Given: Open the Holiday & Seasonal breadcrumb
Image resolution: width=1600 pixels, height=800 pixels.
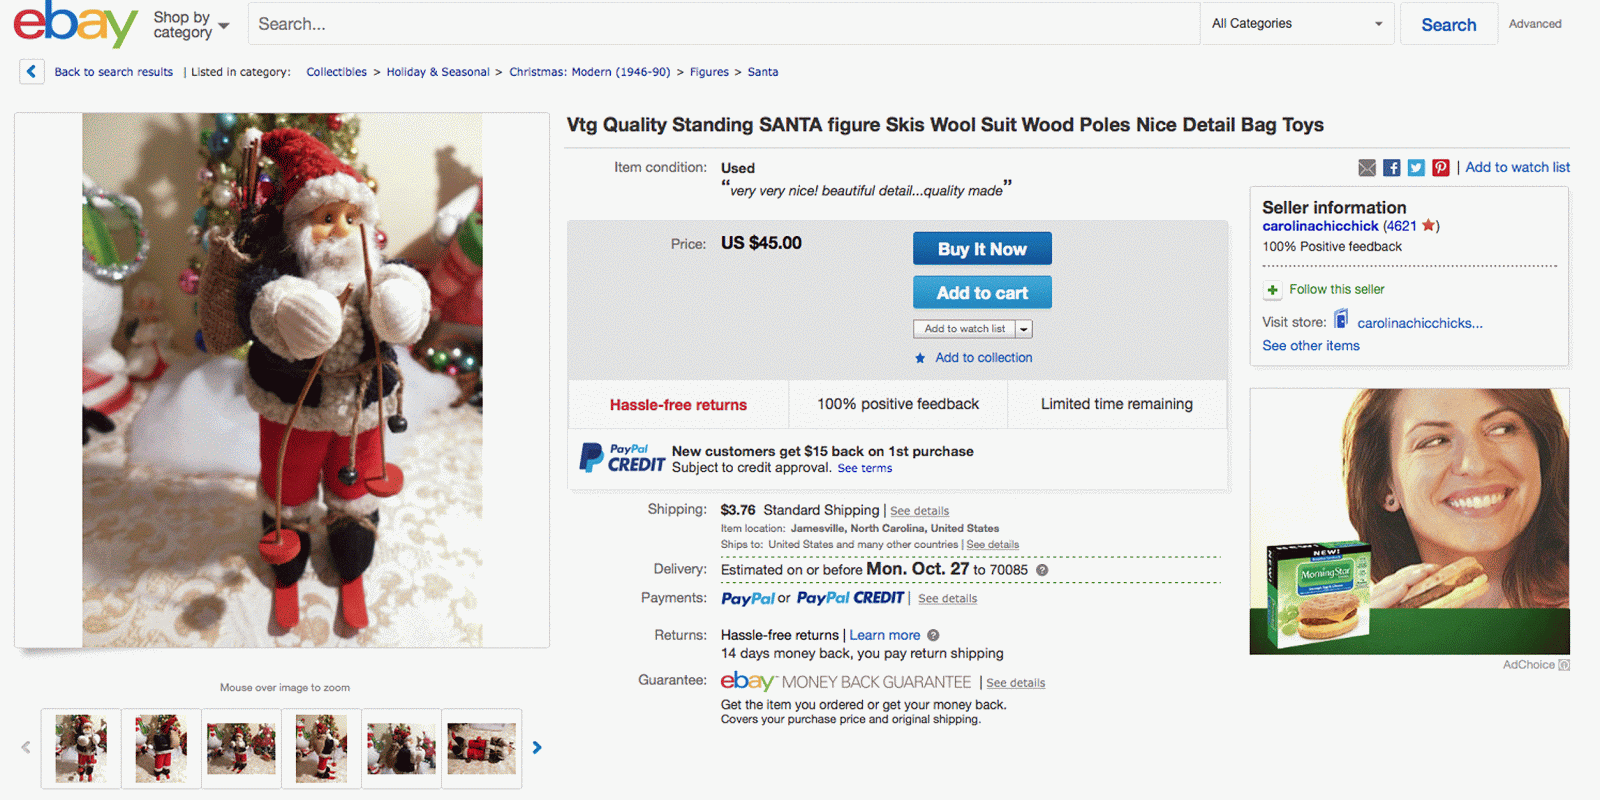Looking at the screenshot, I should [438, 72].
